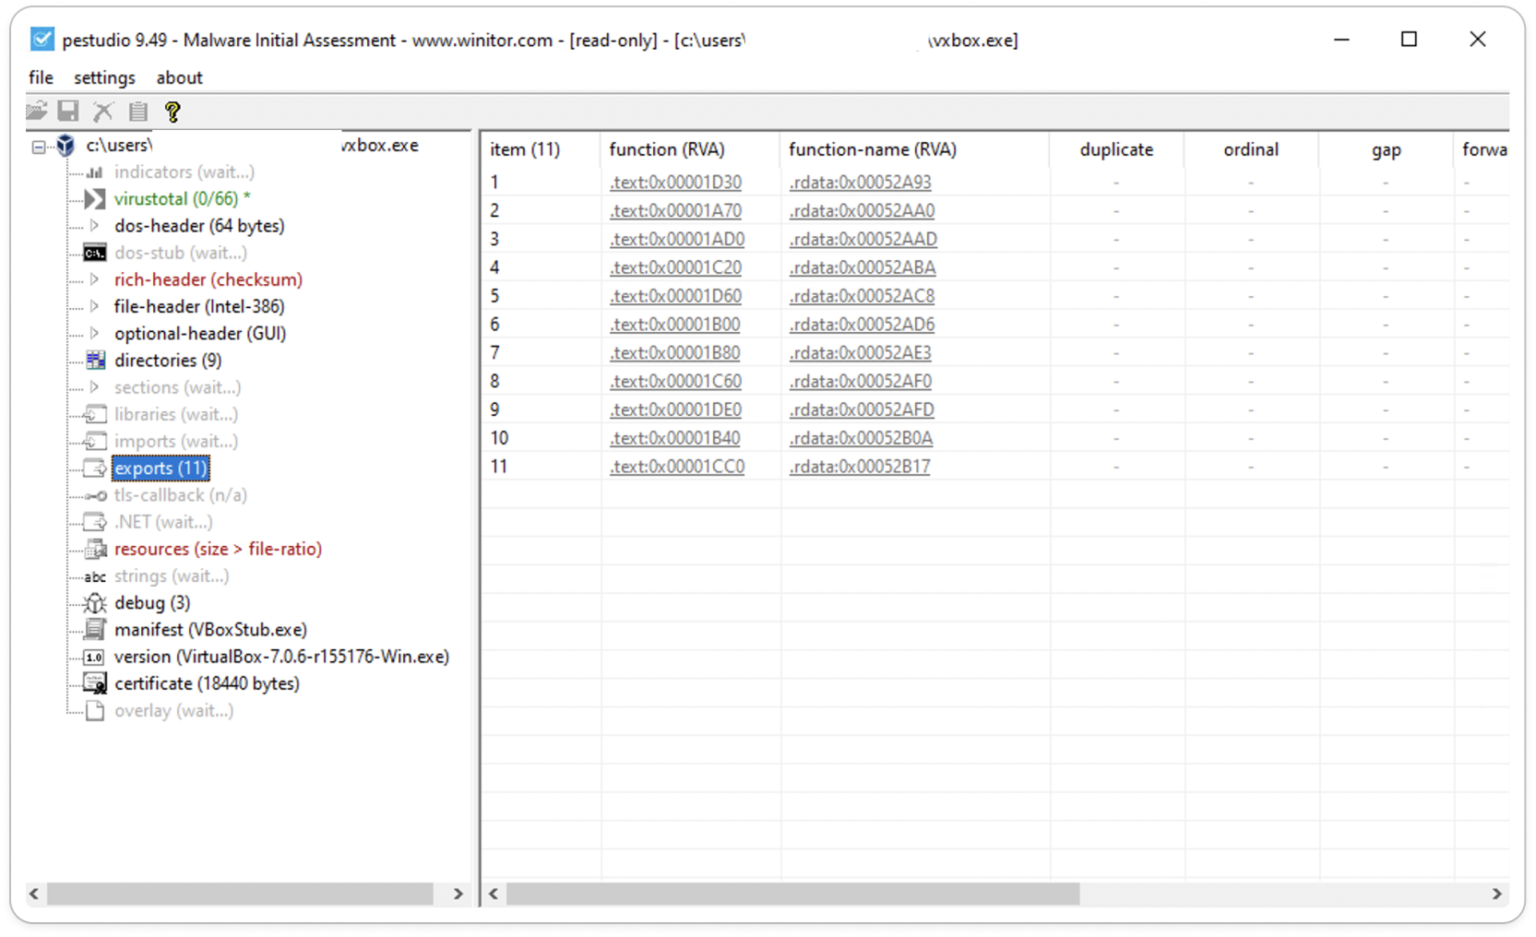The width and height of the screenshot is (1536, 937).
Task: Click the debug bug icon
Action: pos(93,602)
